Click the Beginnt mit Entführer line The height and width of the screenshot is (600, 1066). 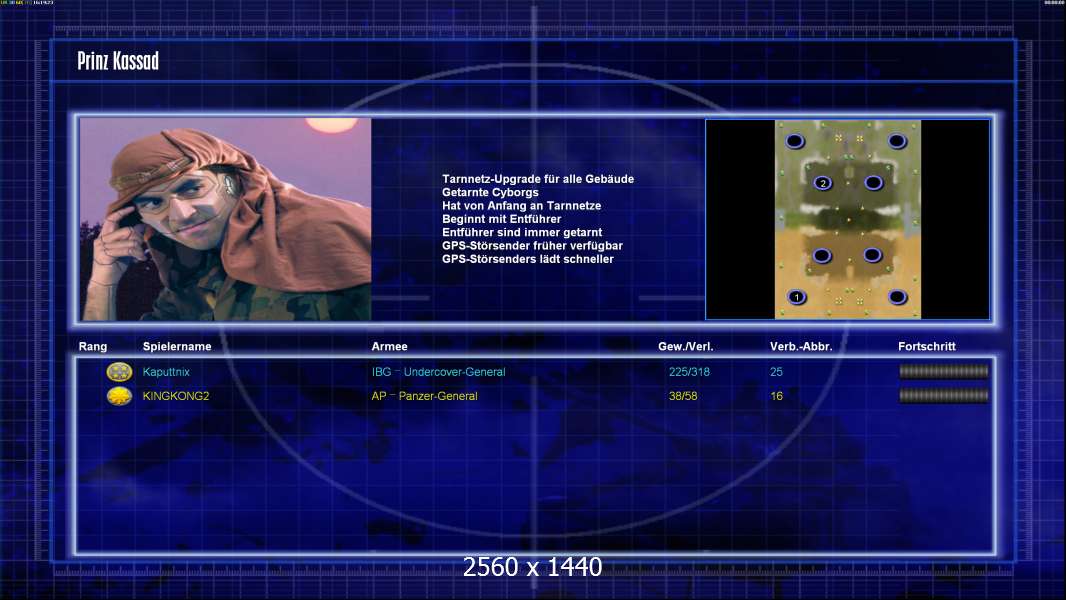(x=502, y=219)
